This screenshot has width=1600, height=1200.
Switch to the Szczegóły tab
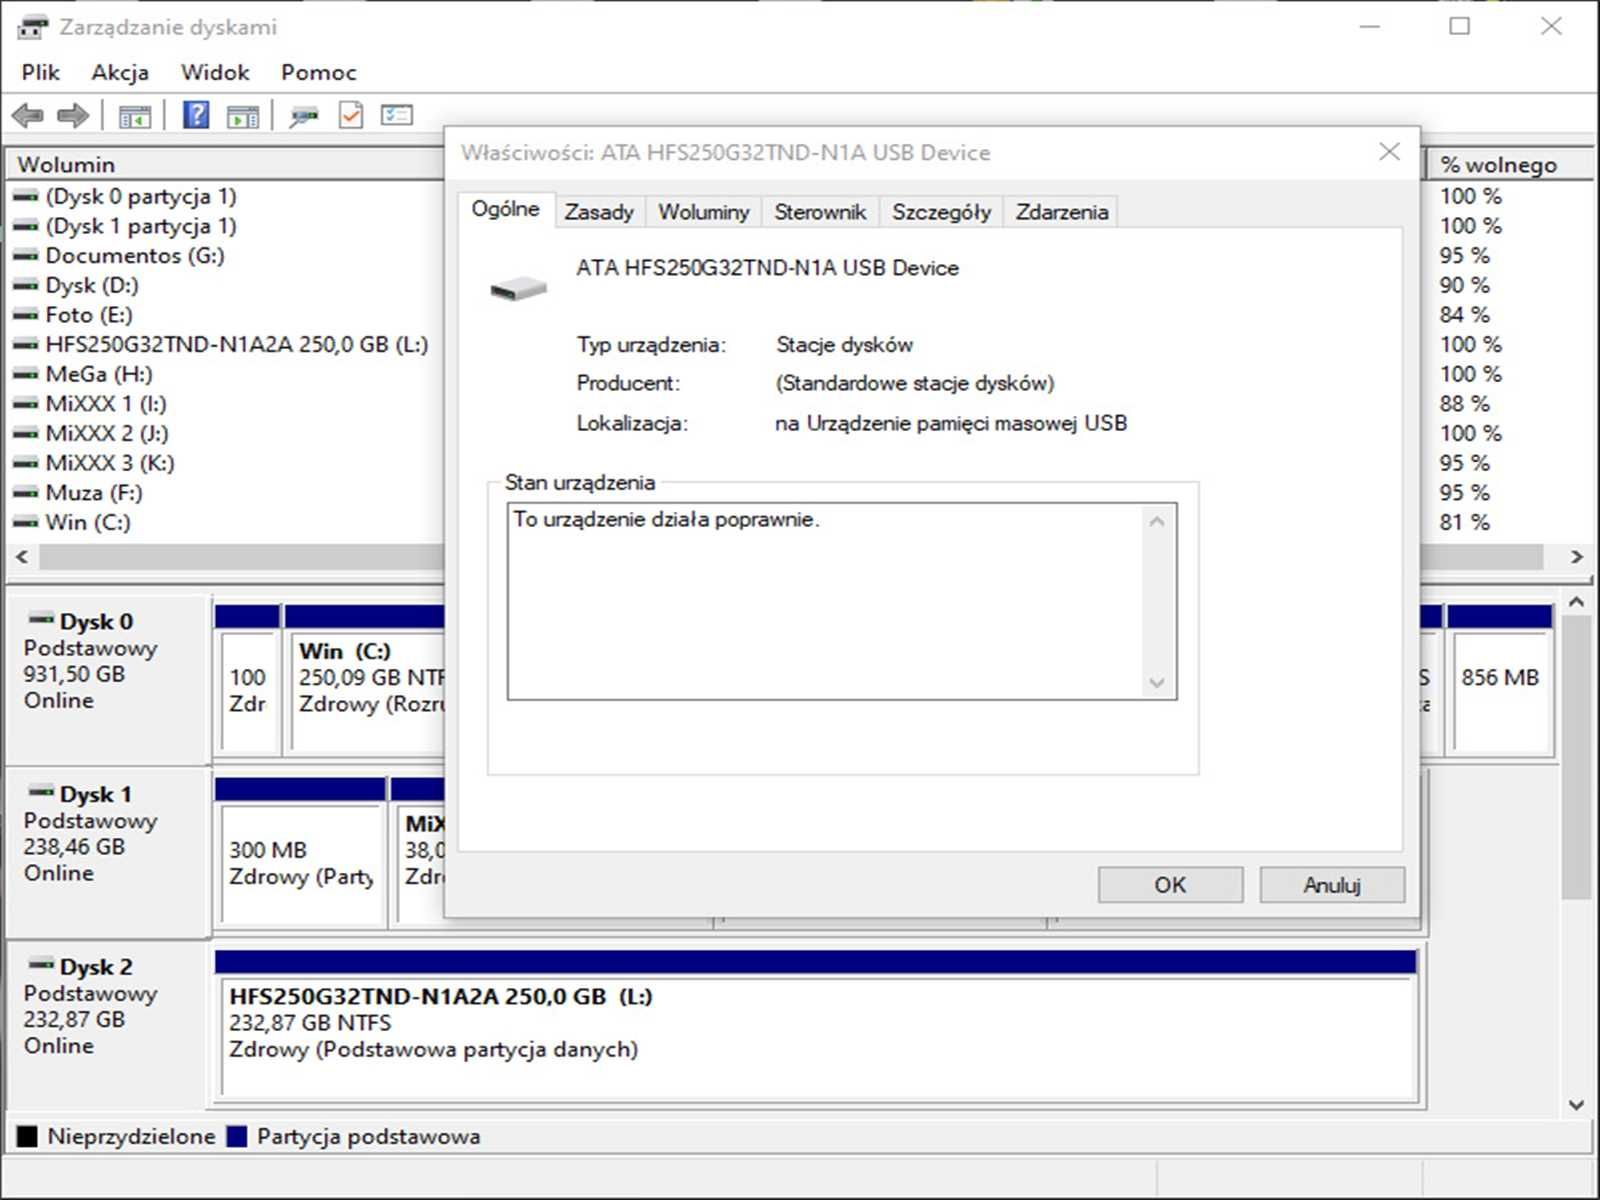[941, 212]
